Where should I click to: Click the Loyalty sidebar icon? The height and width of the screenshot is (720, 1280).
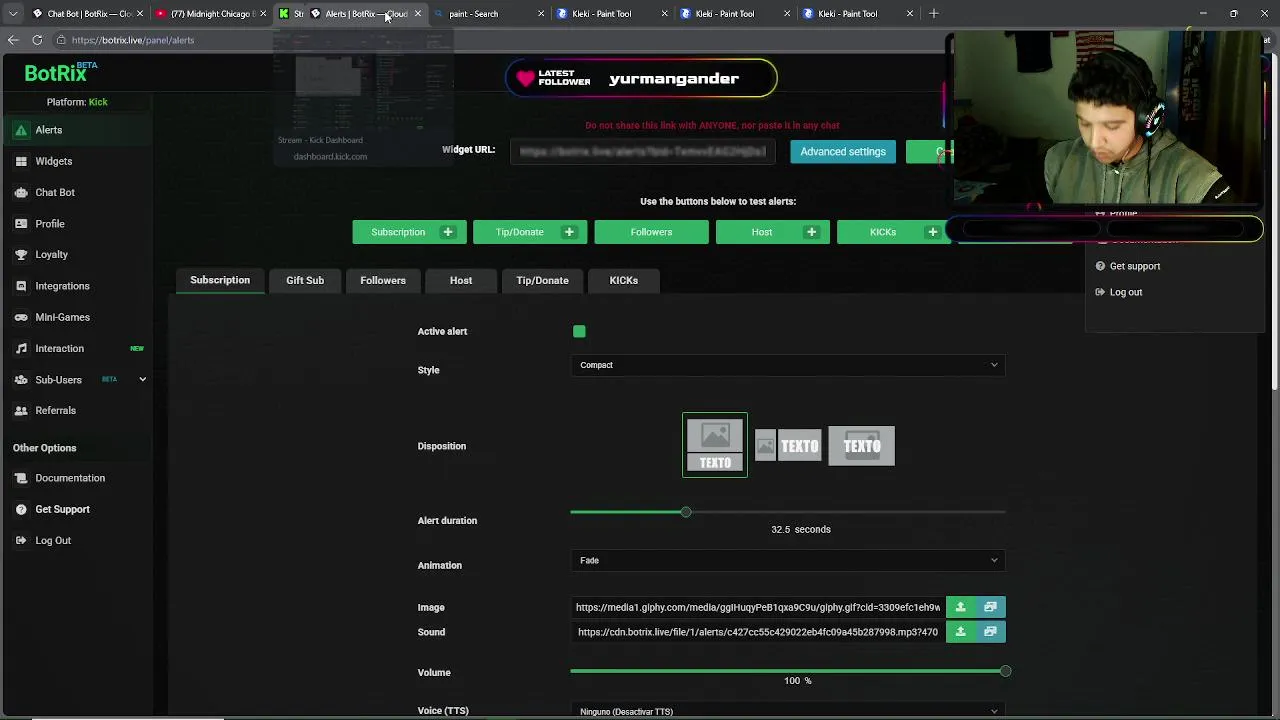[x=21, y=255]
